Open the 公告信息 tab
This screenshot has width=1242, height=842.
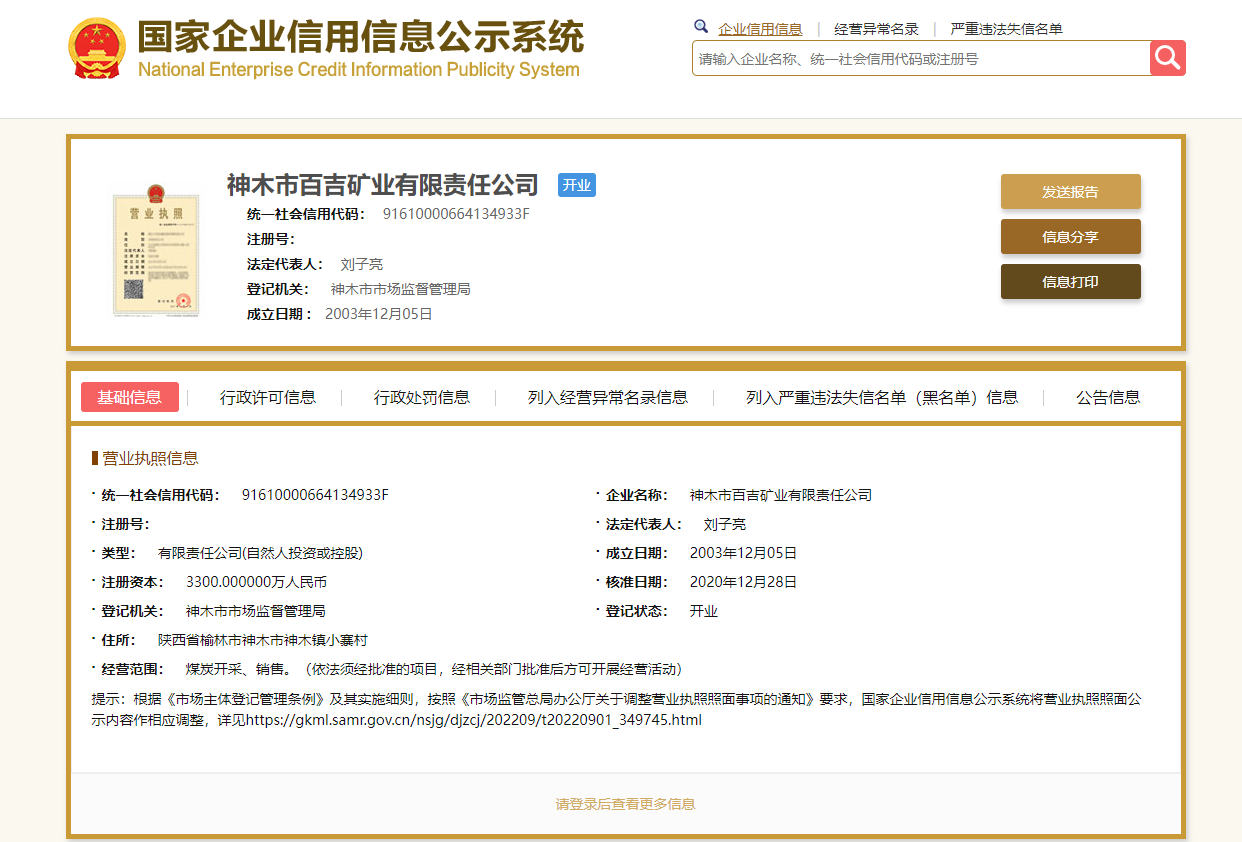[1108, 397]
